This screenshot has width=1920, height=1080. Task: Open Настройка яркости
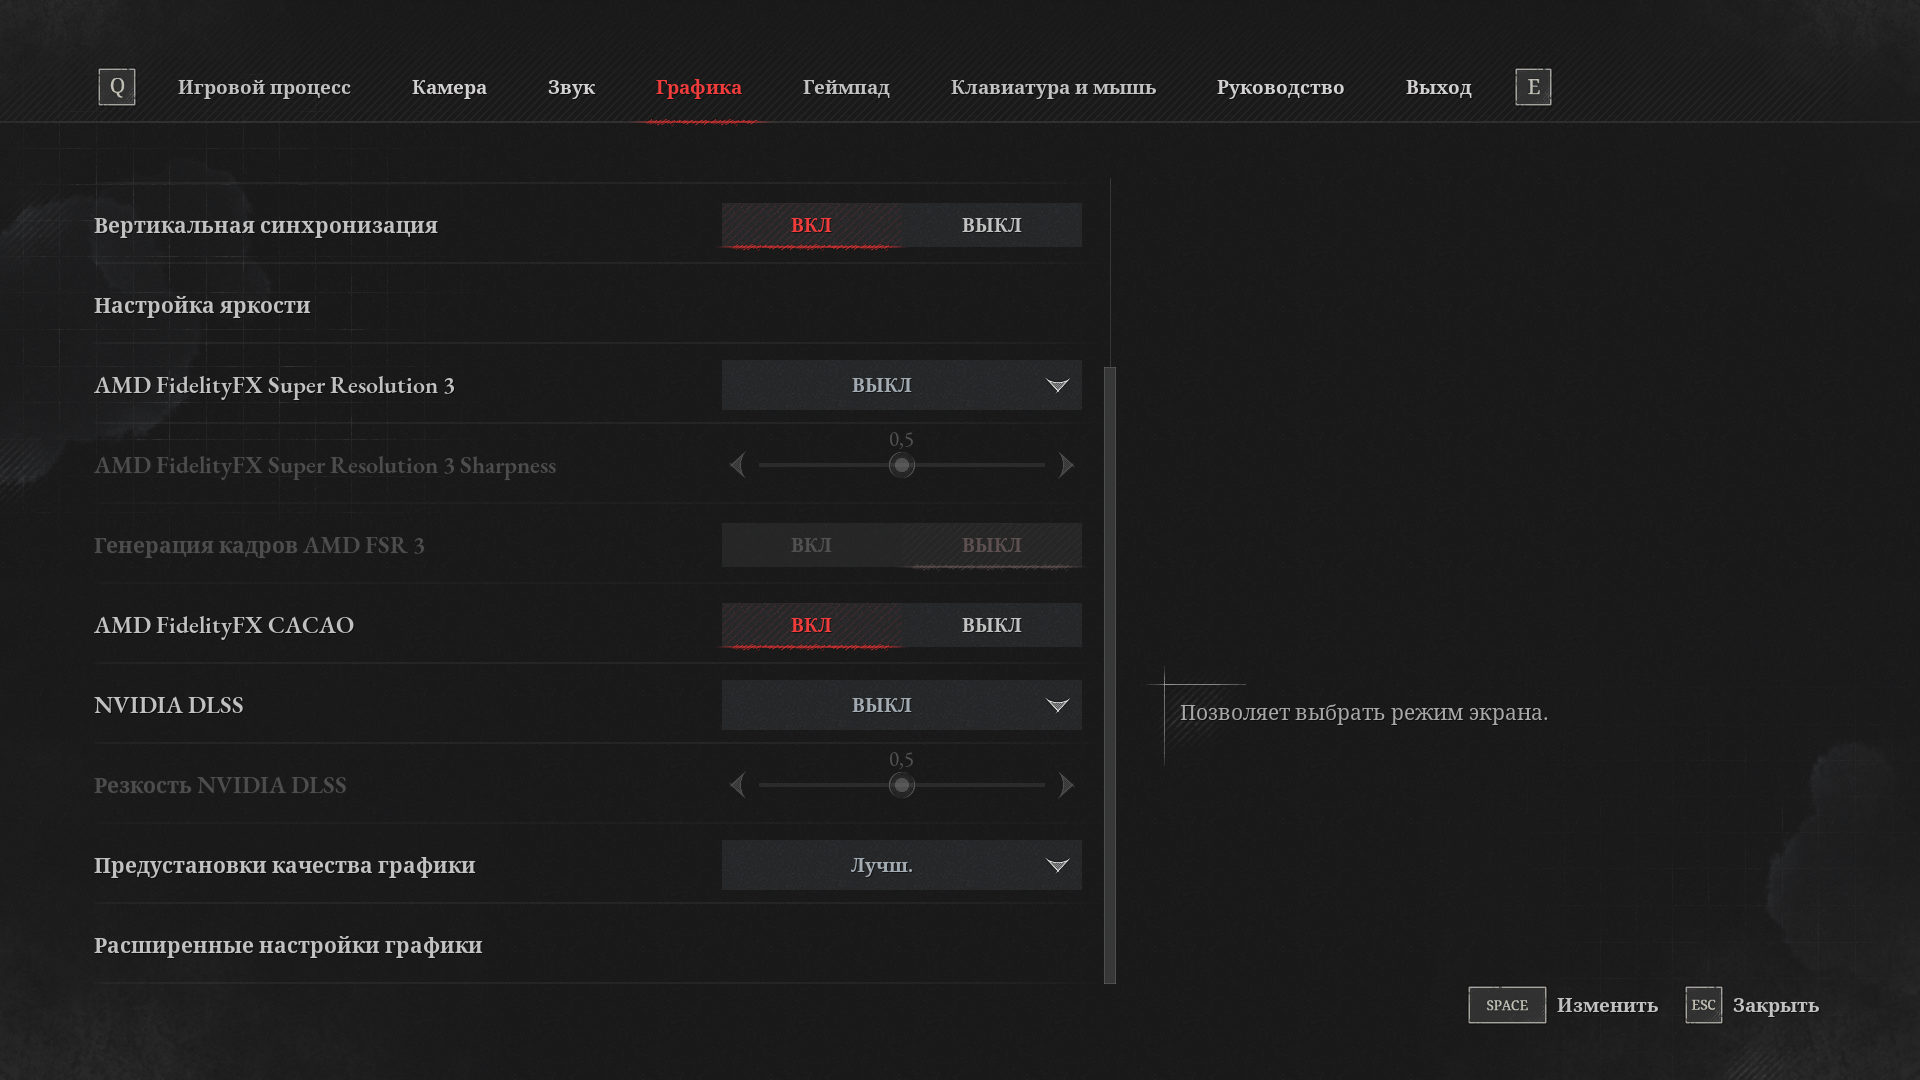[202, 305]
